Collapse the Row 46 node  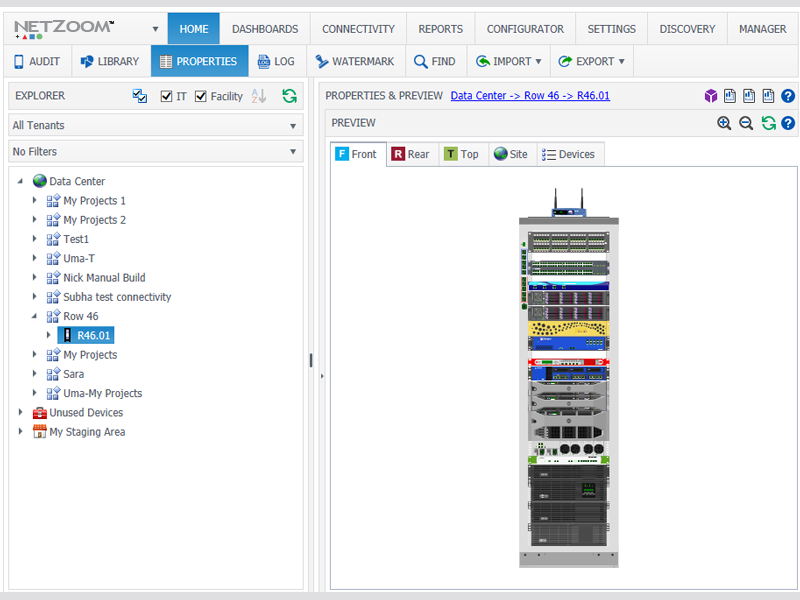(x=34, y=316)
